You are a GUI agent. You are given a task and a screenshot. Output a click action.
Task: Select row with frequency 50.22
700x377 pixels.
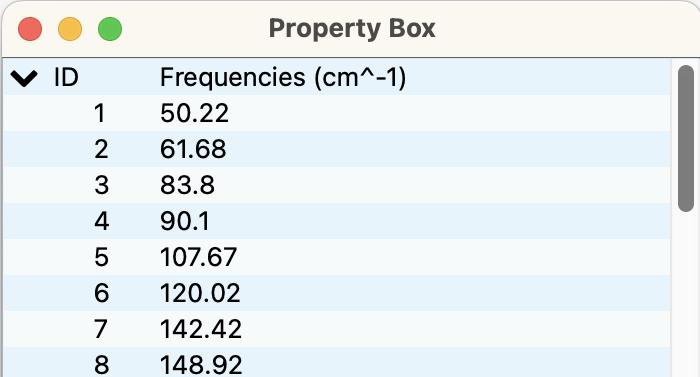click(337, 113)
